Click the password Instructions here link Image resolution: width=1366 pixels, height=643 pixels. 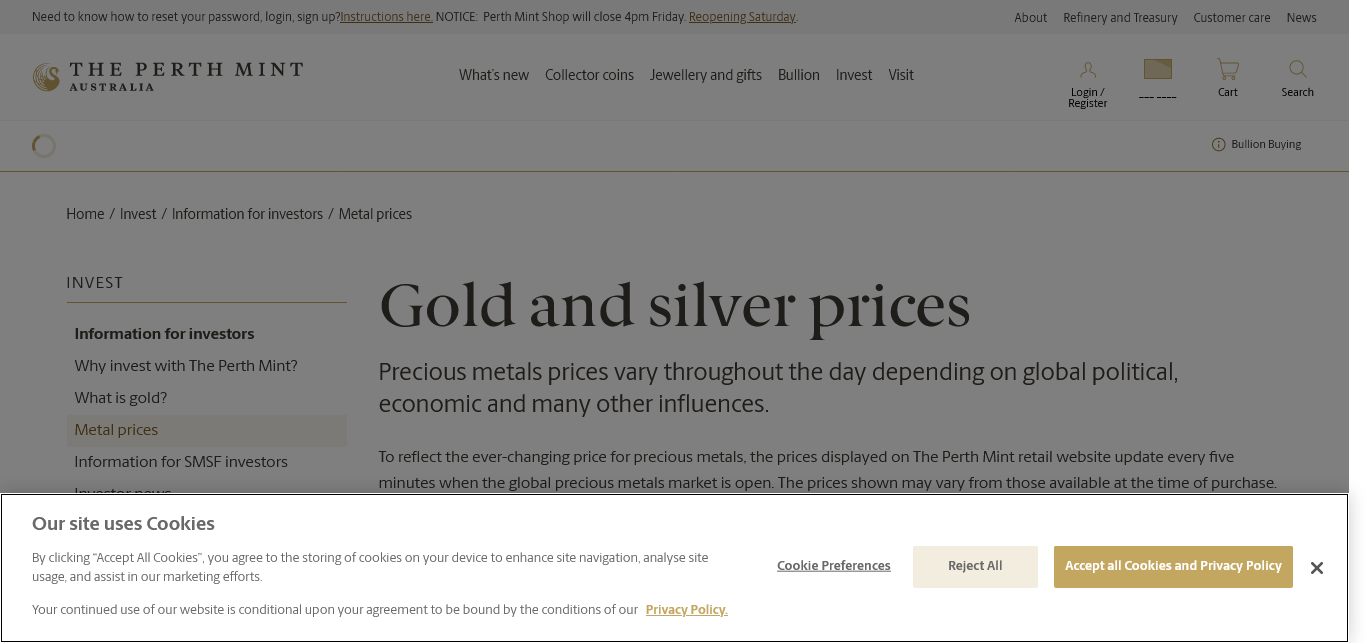pyautogui.click(x=386, y=17)
